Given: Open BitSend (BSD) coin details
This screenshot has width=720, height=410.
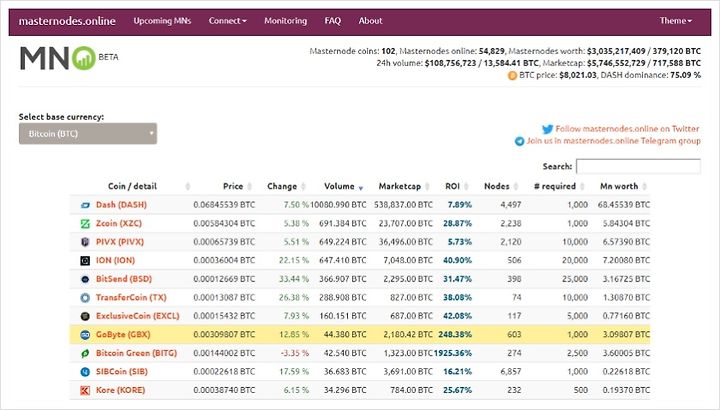Looking at the screenshot, I should [x=124, y=279].
